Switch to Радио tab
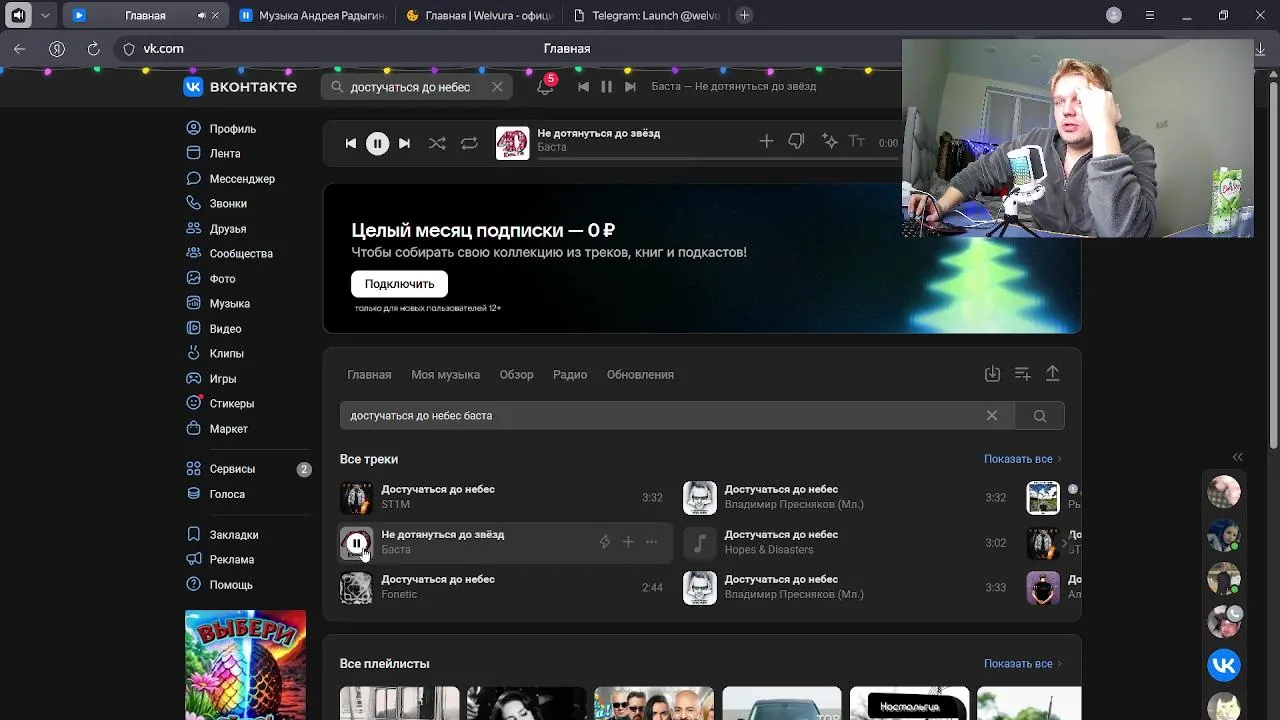 pos(570,375)
